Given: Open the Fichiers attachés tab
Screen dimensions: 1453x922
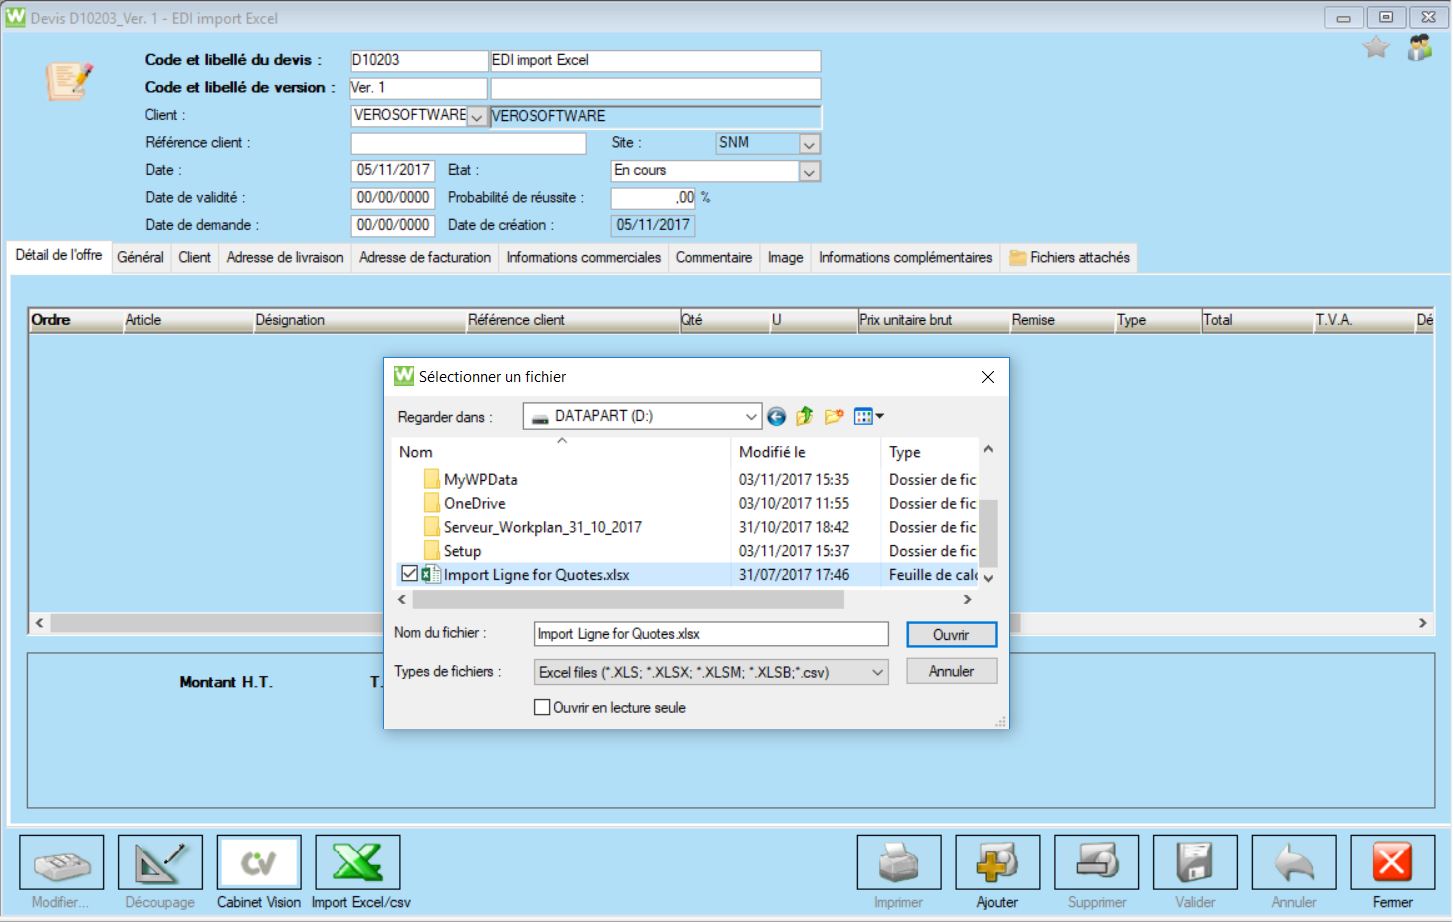Looking at the screenshot, I should pyautogui.click(x=1070, y=257).
